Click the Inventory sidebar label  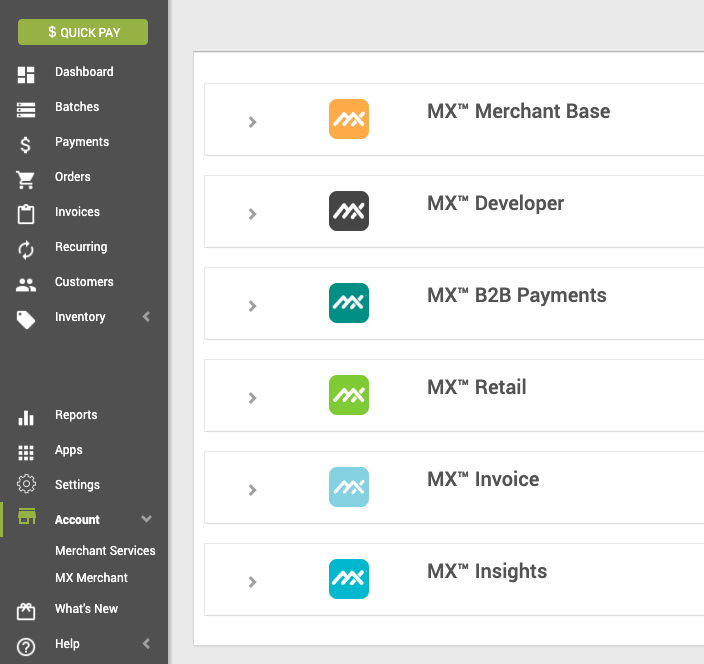click(x=80, y=317)
